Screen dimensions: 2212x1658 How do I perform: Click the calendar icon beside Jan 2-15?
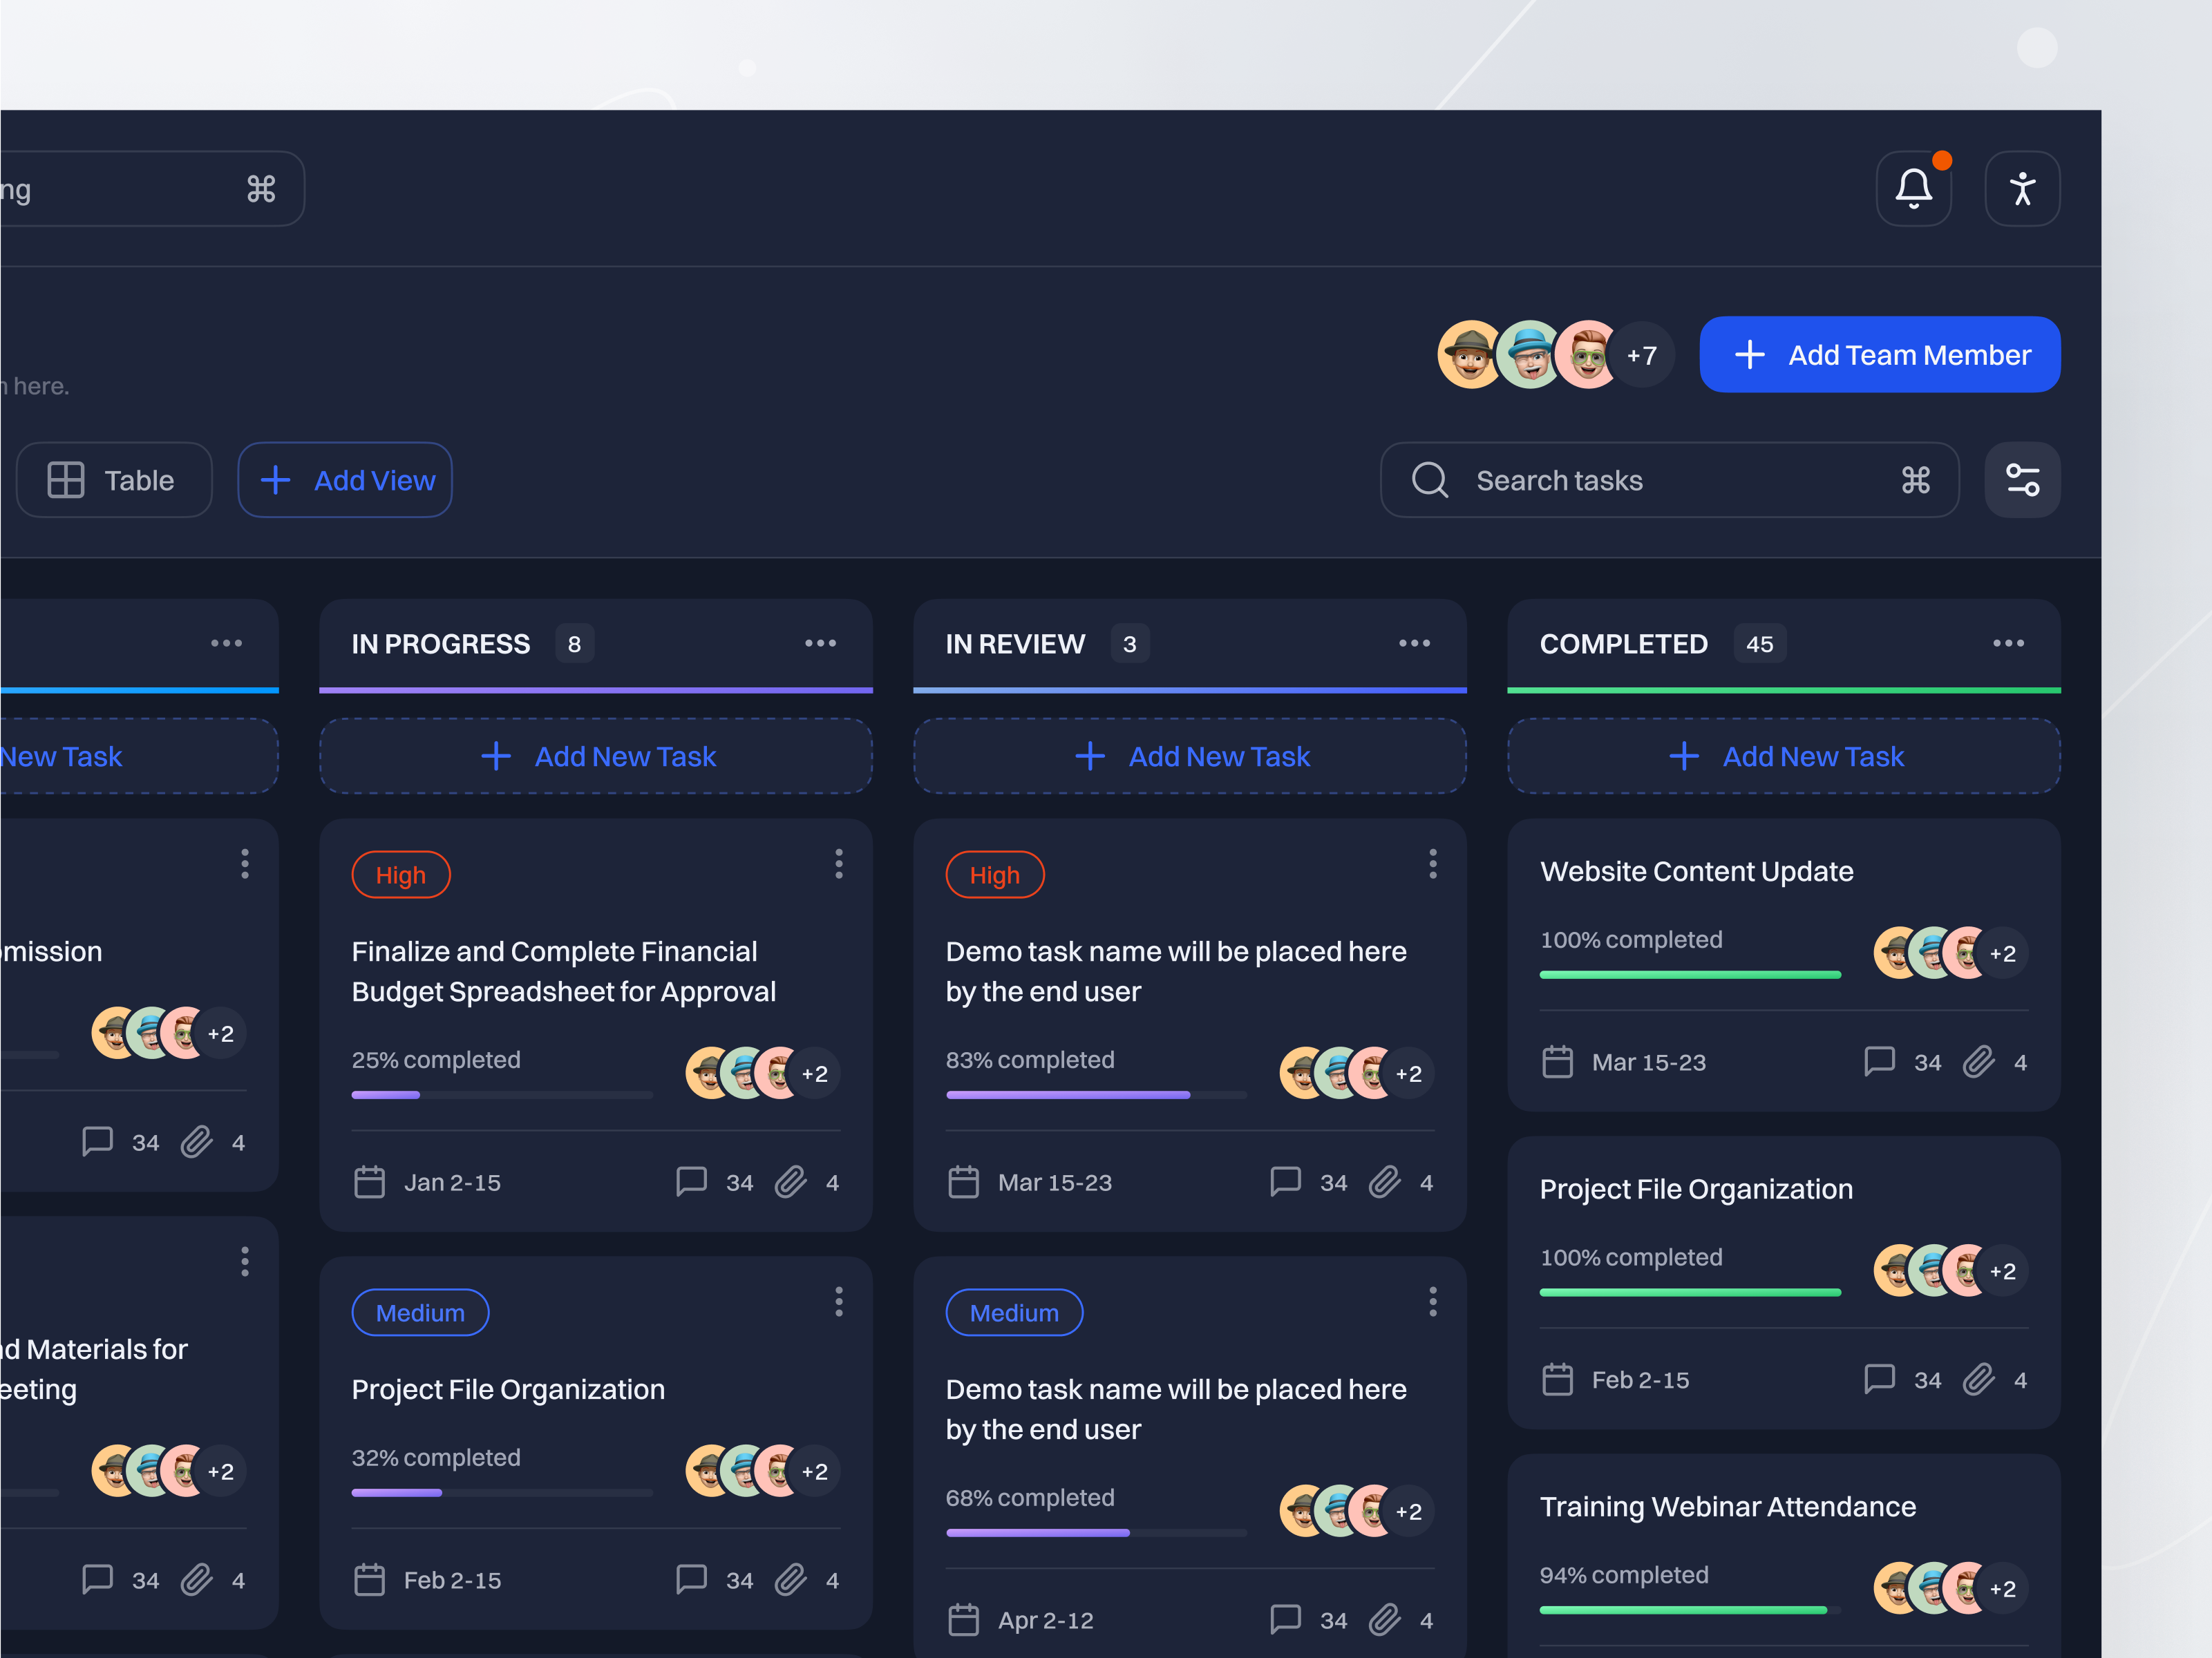[x=369, y=1182]
